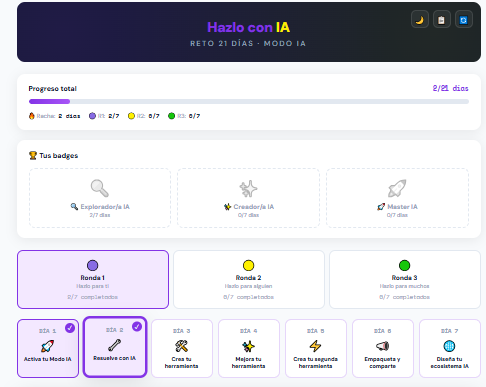Open Día 3 hammer-and-wrench card Crea tu herramienta
Screen dimensions: 486x387
[182, 348]
